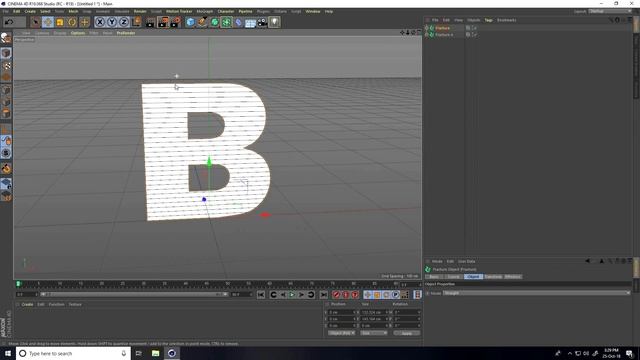Open Object Manager Tags menu
This screenshot has width=640, height=360.
(488, 20)
